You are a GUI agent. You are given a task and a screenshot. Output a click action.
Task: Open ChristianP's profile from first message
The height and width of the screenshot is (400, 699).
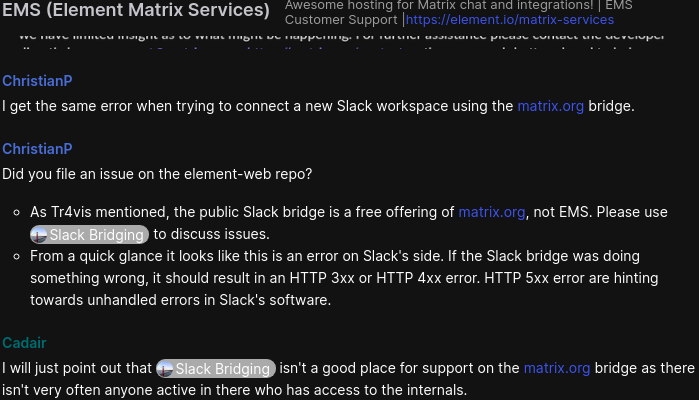pos(37,81)
